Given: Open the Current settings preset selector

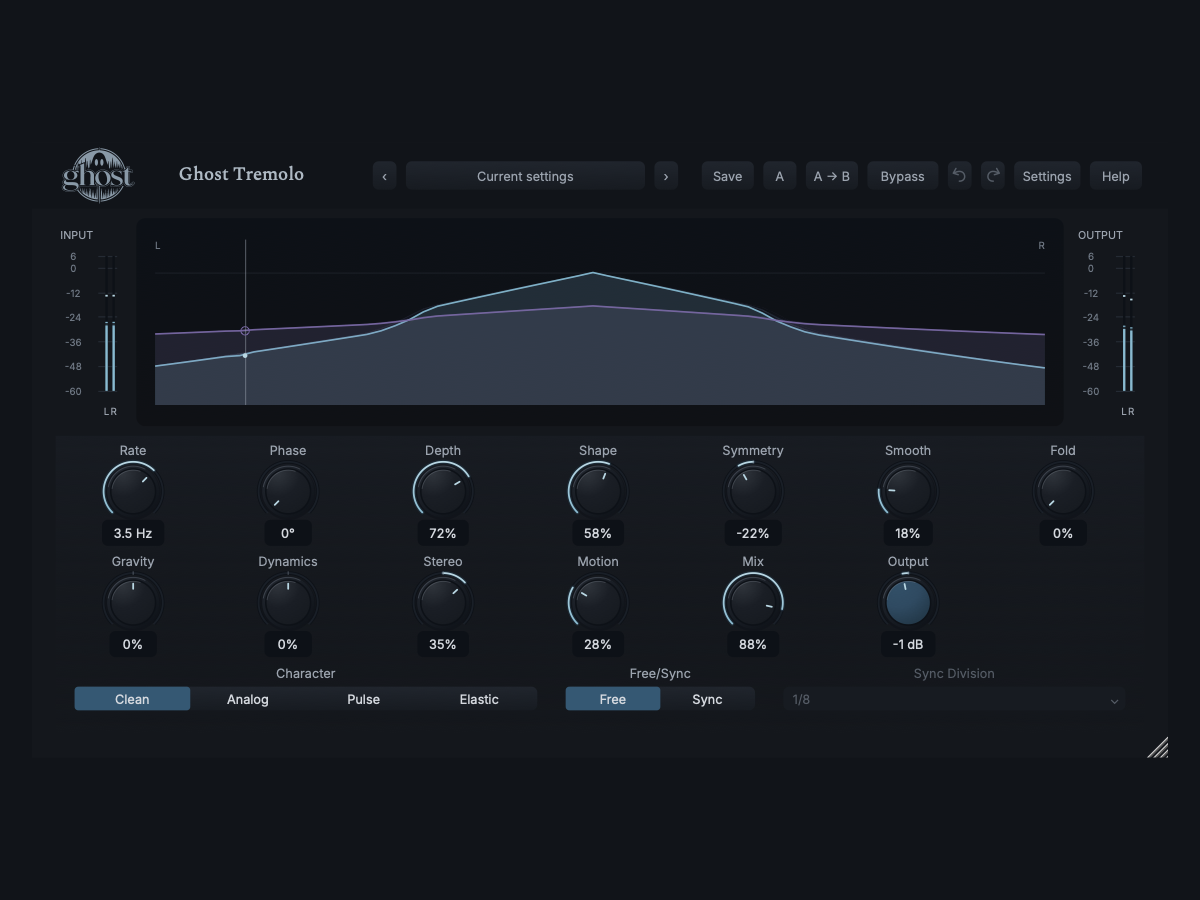Looking at the screenshot, I should 525,176.
